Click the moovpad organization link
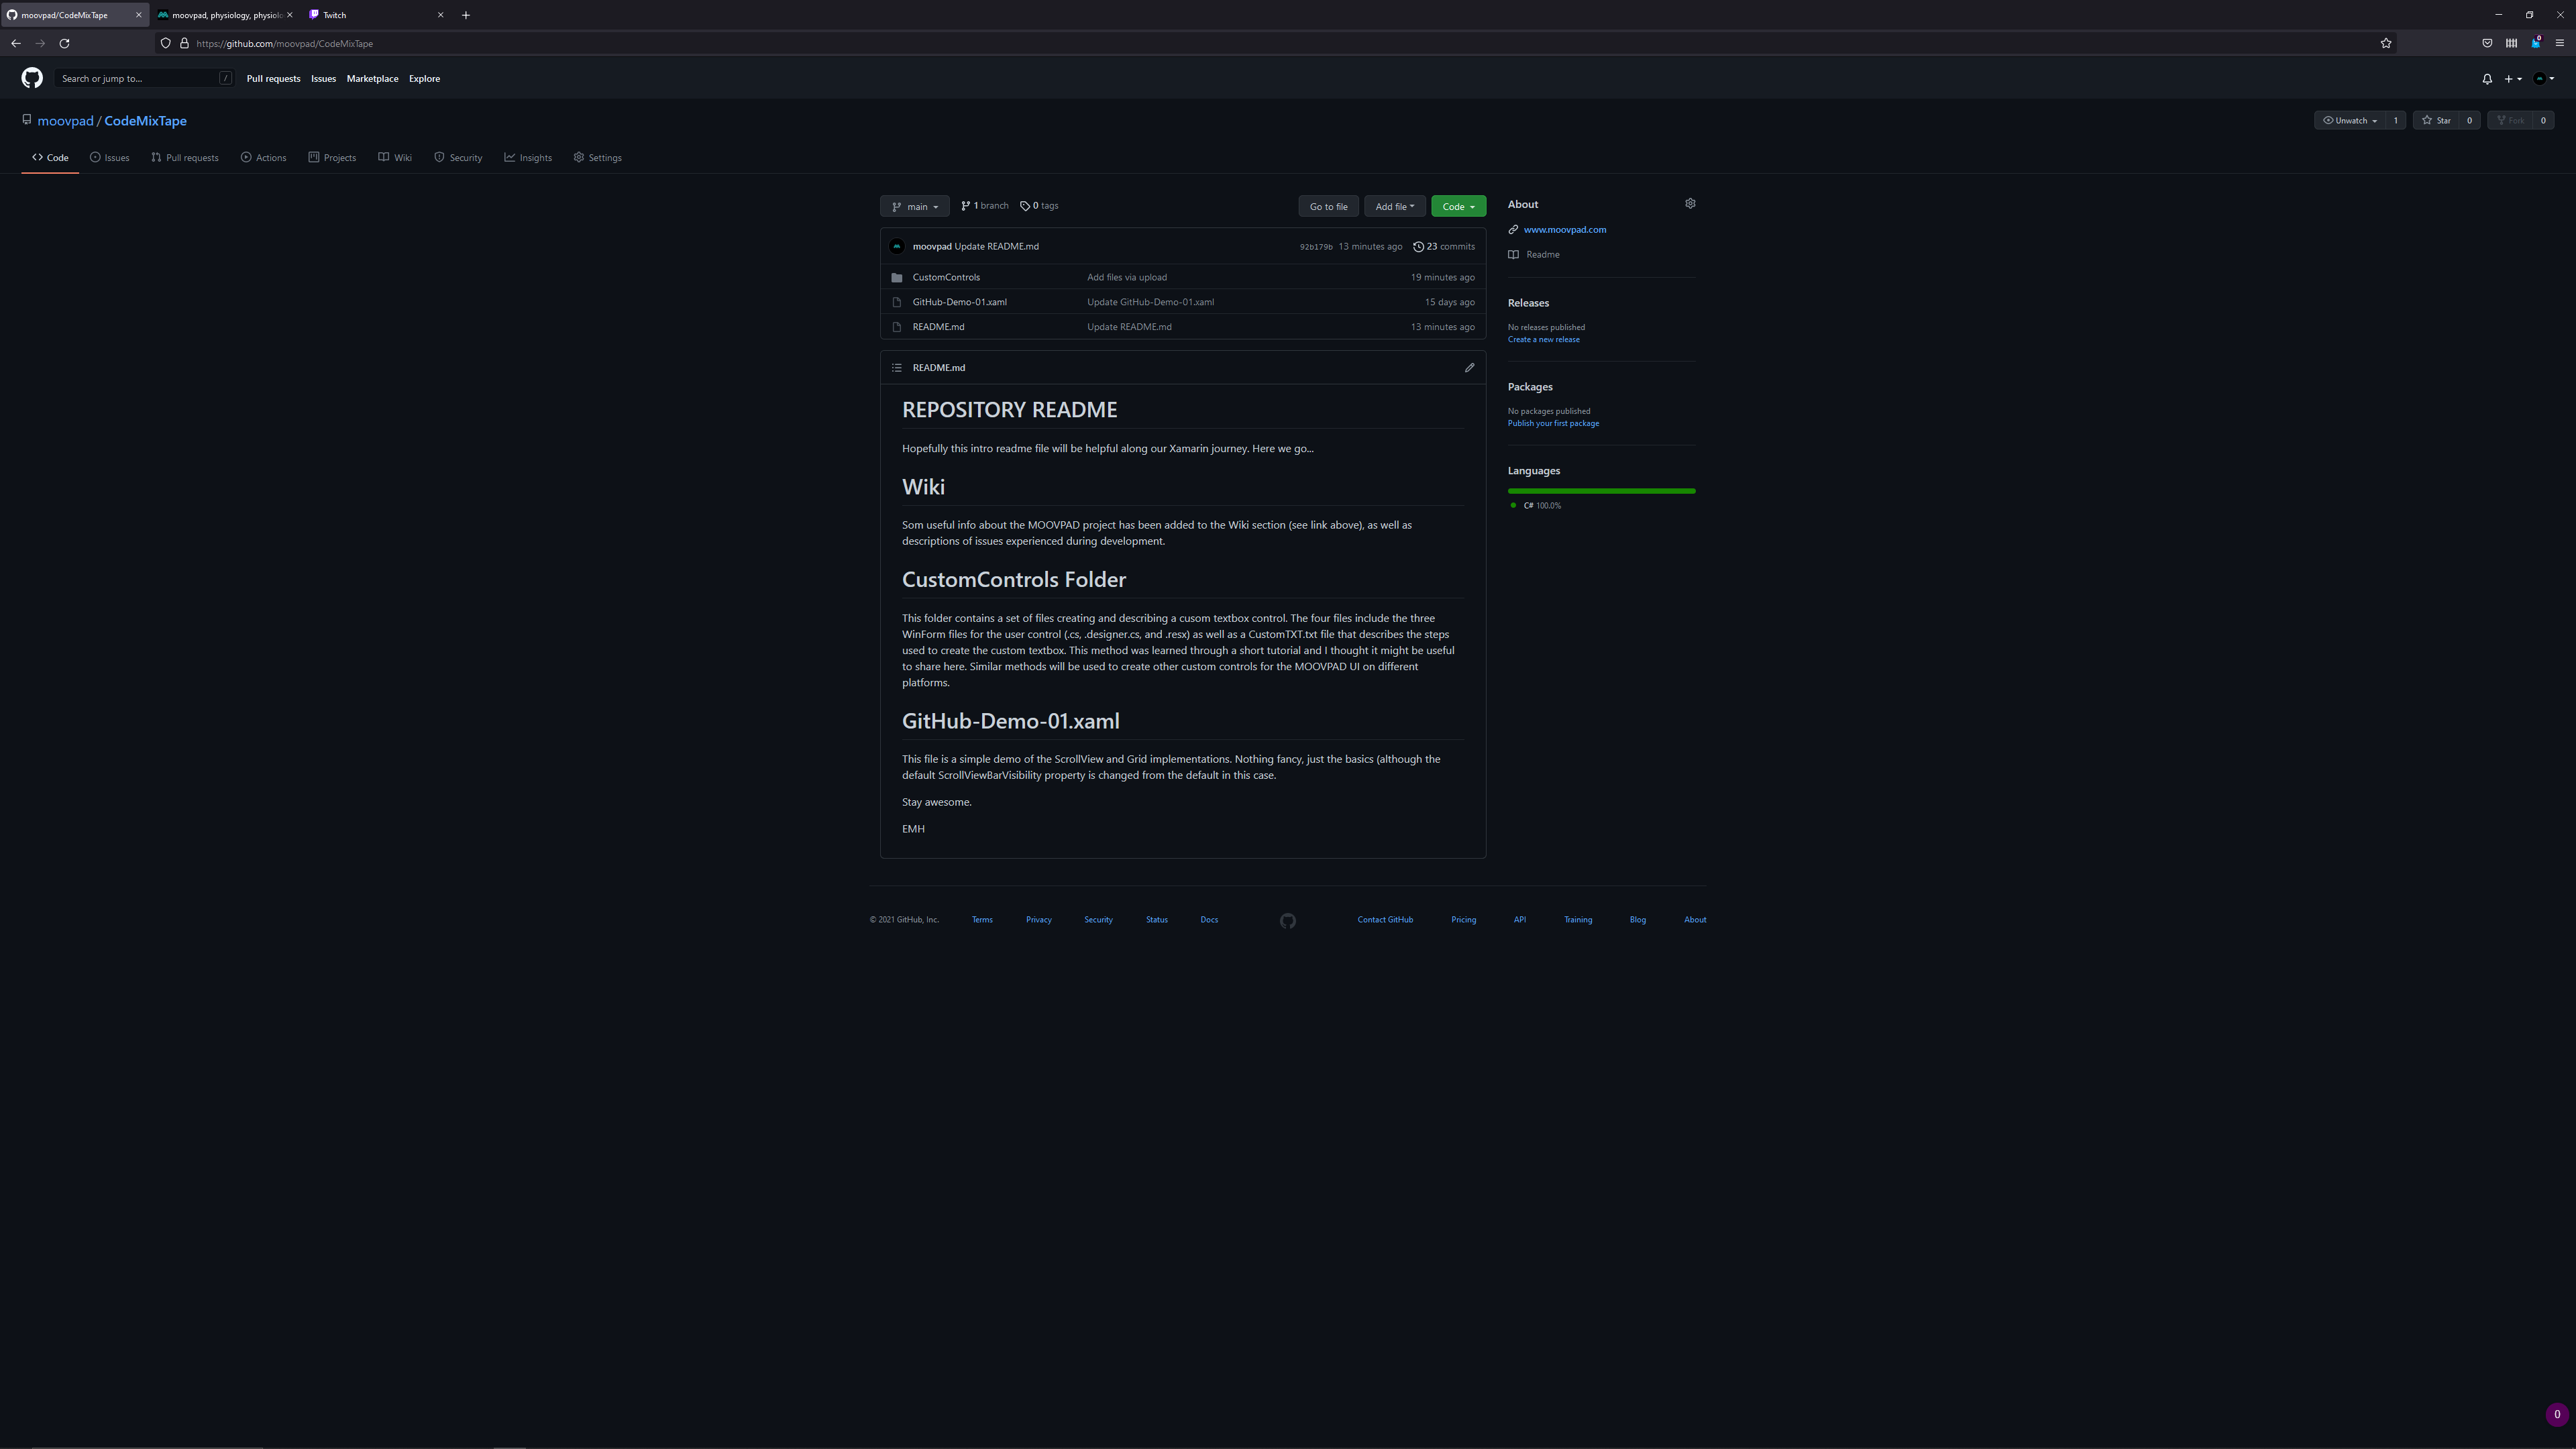 pos(64,119)
